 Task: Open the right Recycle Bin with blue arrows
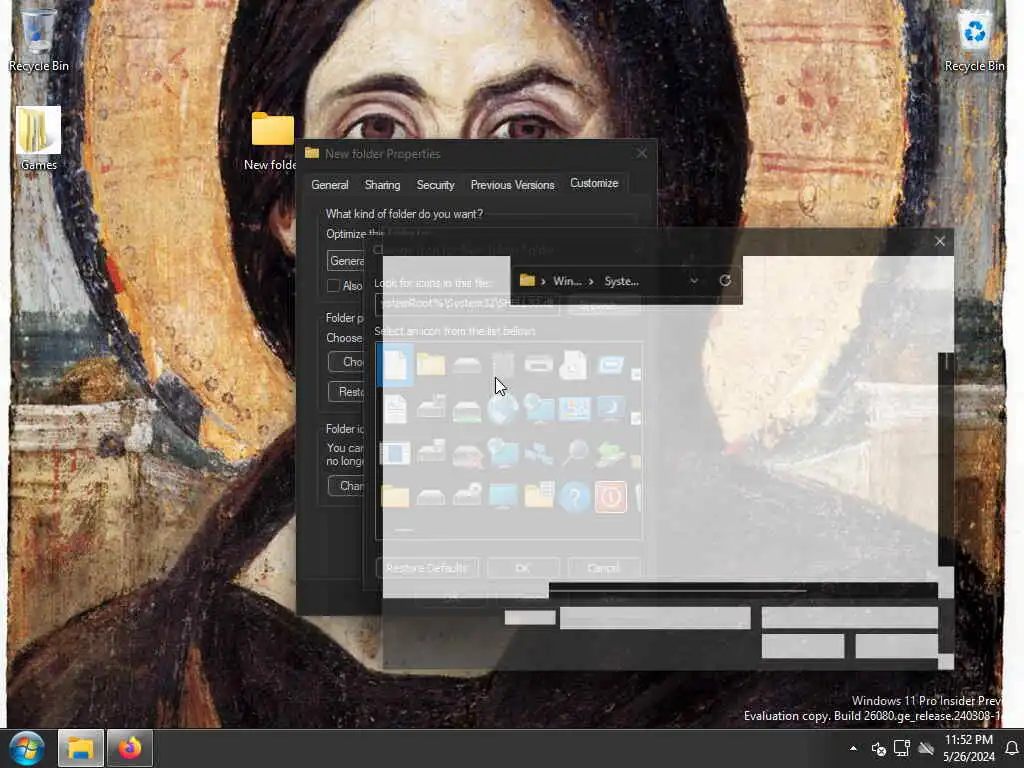pyautogui.click(x=974, y=39)
